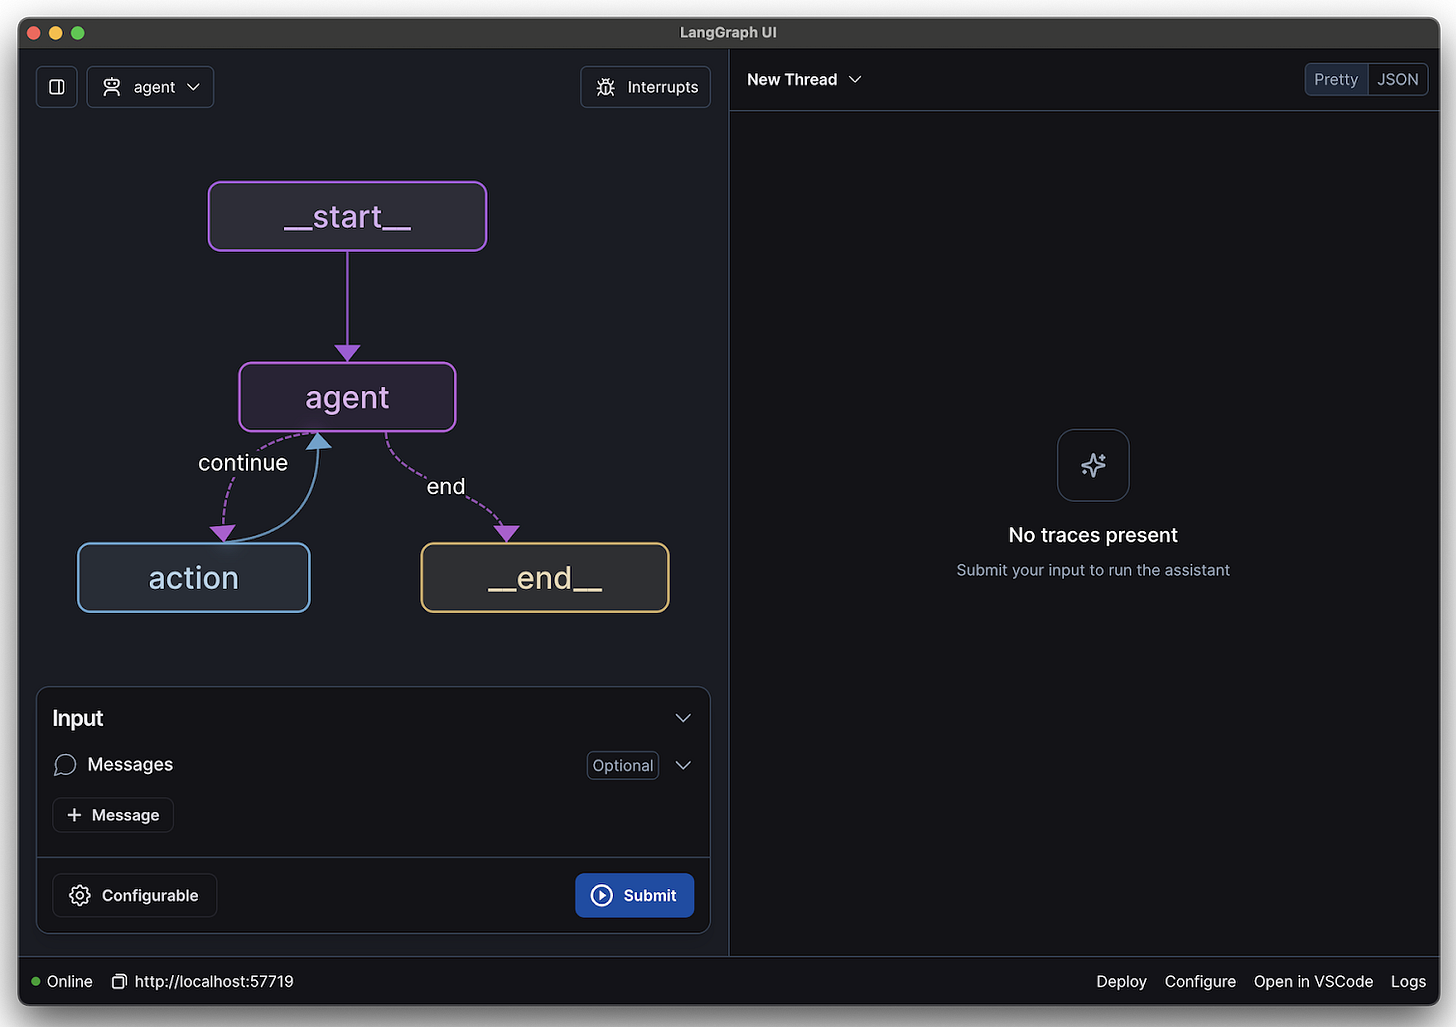Open the Interrupts settings

click(645, 87)
